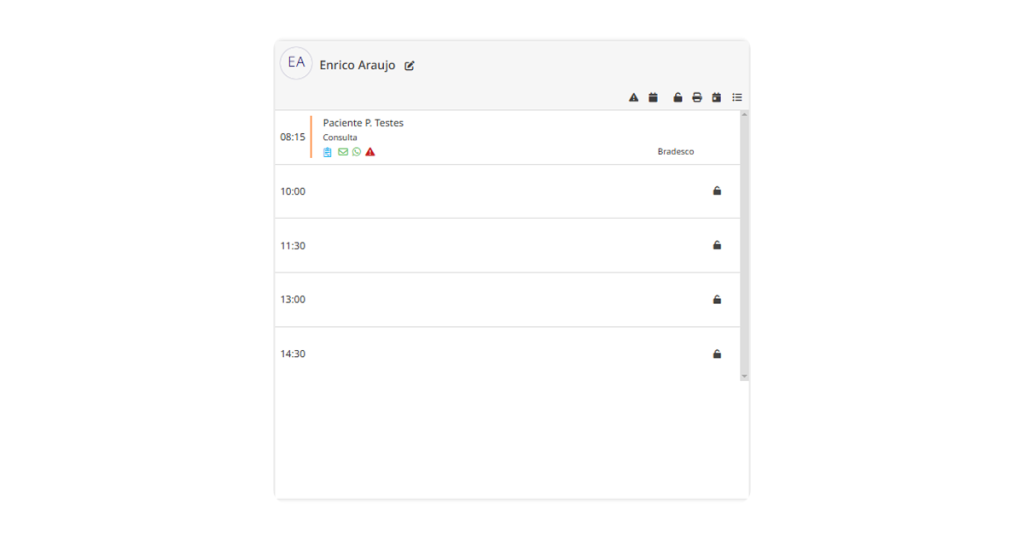Open the calendar icon in toolbar
Screen dimensions: 1024x538
pos(653,97)
